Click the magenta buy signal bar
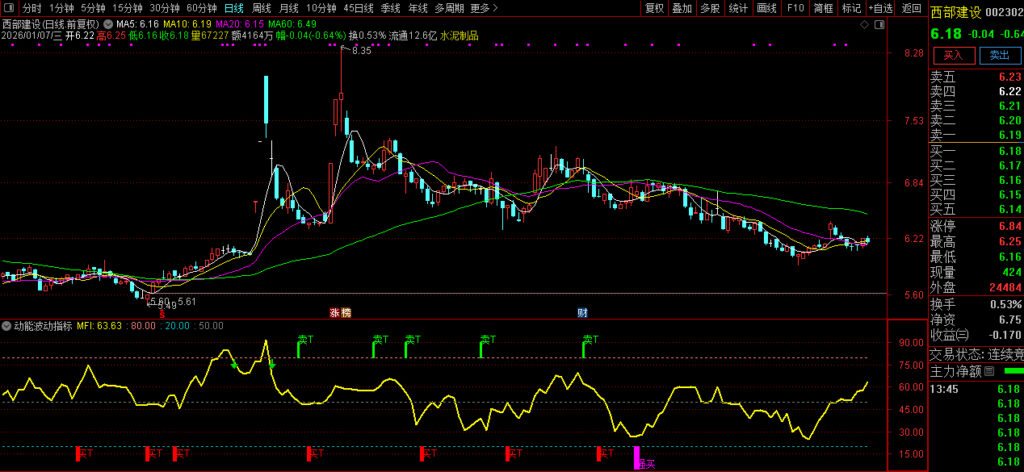Viewport: 1024px width, 472px height. (x=636, y=457)
